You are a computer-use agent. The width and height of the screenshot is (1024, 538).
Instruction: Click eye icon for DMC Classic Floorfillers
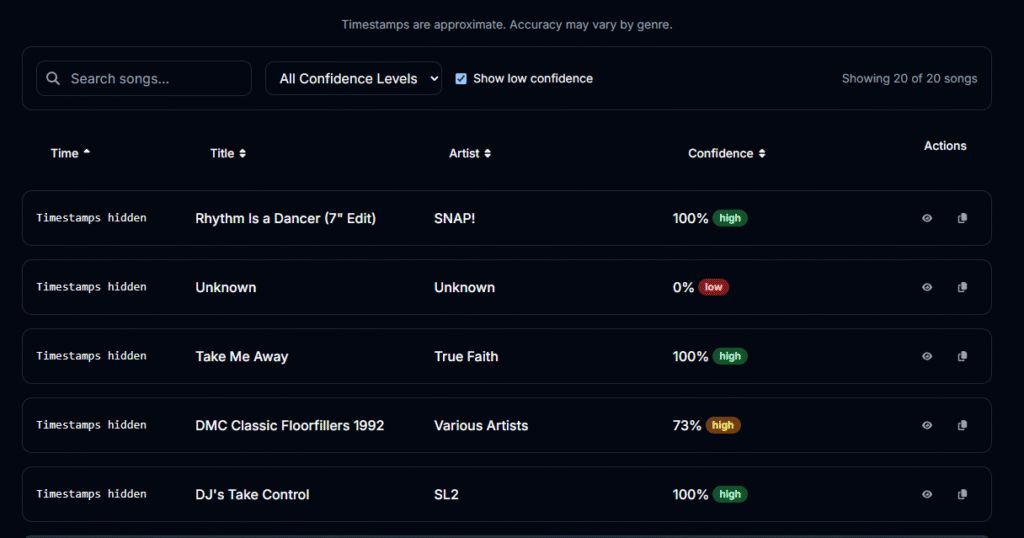[x=927, y=425]
